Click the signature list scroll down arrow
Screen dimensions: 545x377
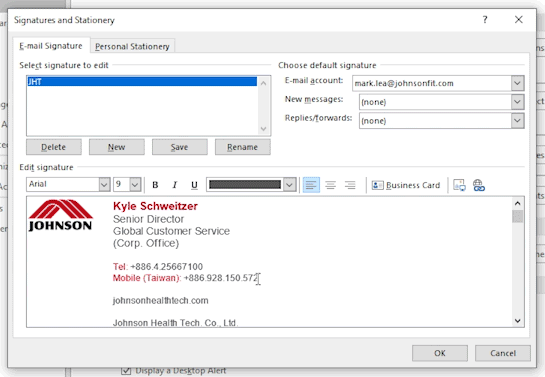pyautogui.click(x=263, y=129)
